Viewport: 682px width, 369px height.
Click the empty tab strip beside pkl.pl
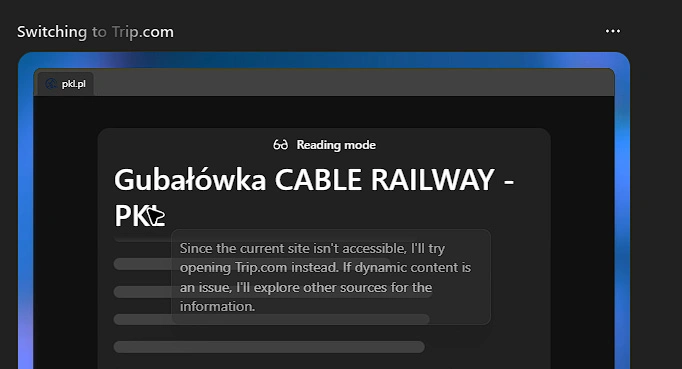click(x=353, y=83)
